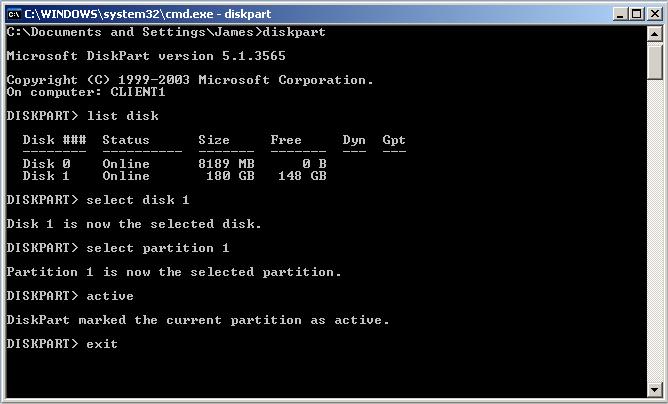Click the scrollbar down arrow
This screenshot has width=668, height=404.
[655, 391]
